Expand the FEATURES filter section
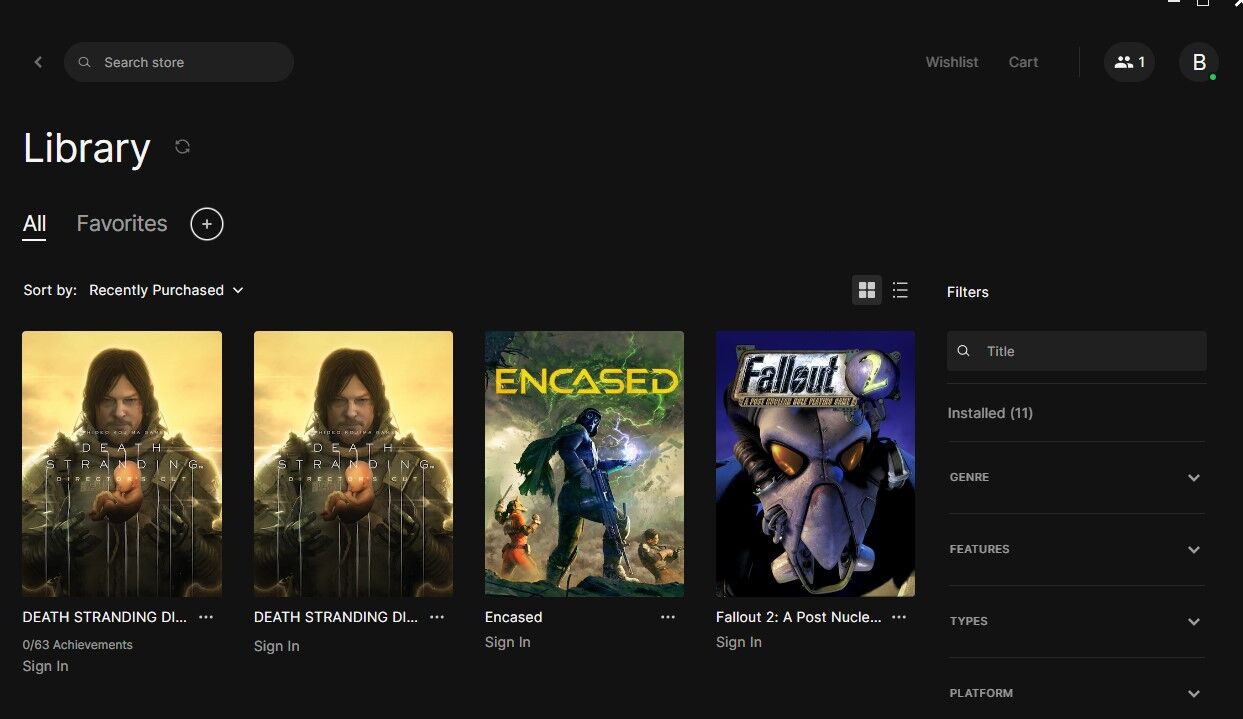The width and height of the screenshot is (1243, 719). pos(1076,550)
